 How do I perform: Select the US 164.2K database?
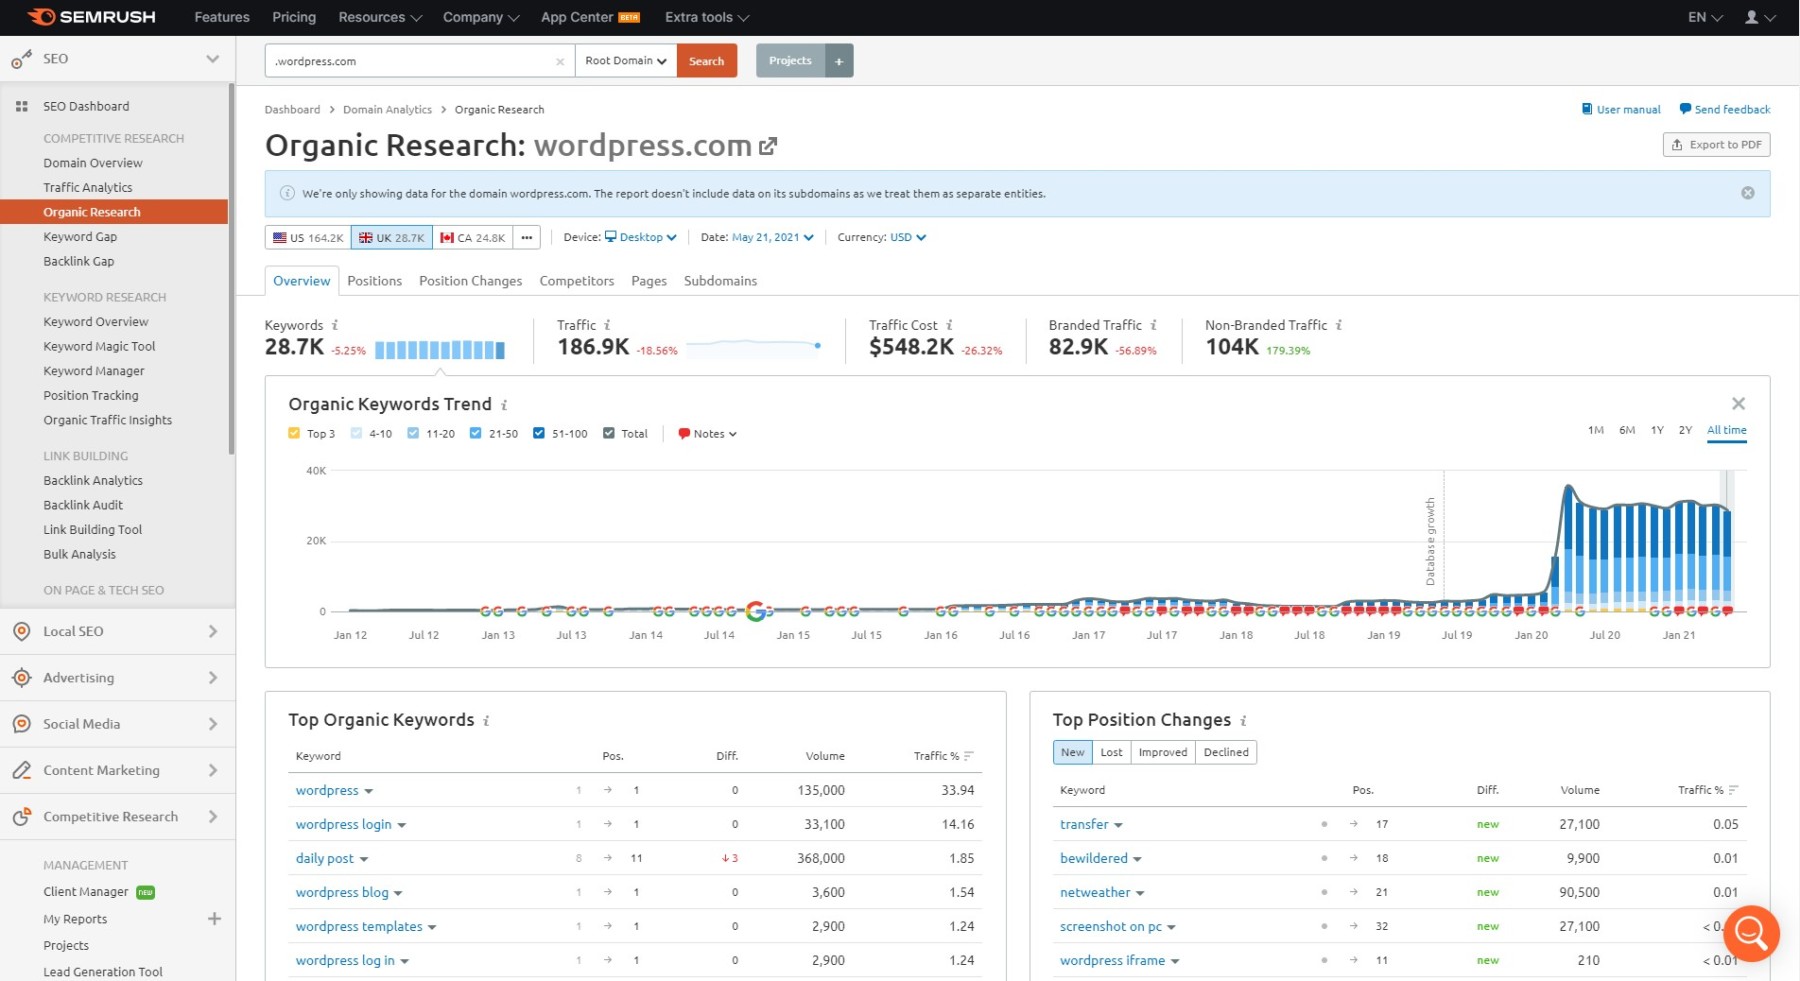pyautogui.click(x=308, y=237)
